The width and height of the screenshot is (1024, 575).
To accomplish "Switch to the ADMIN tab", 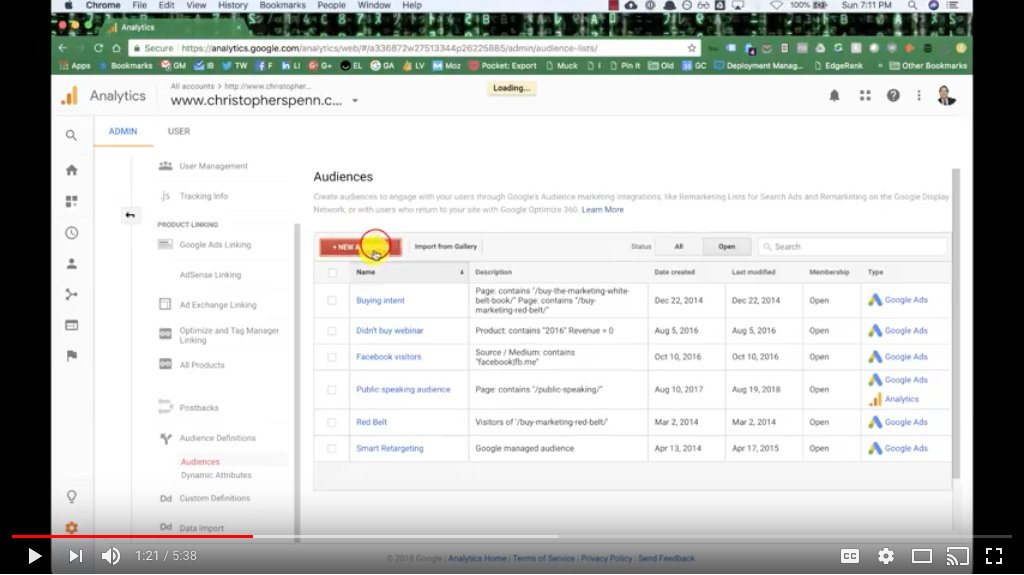I will [123, 131].
